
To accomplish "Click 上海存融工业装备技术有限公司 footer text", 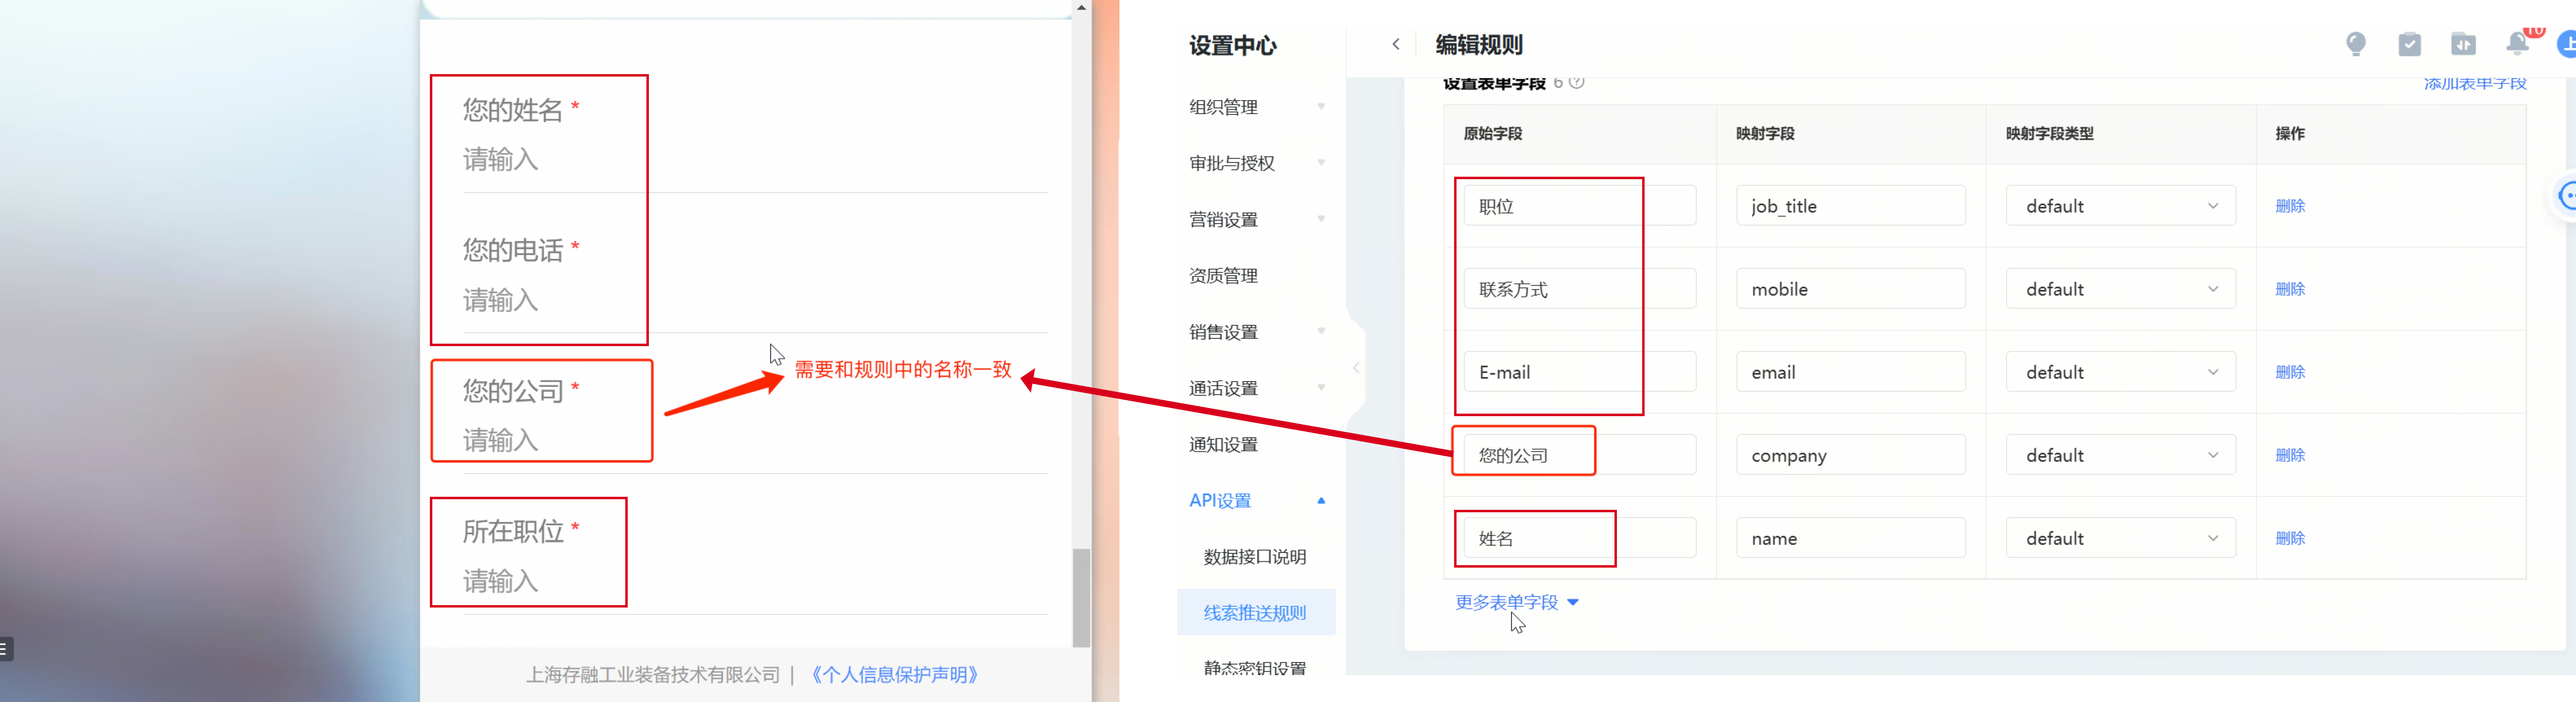I will [x=653, y=675].
